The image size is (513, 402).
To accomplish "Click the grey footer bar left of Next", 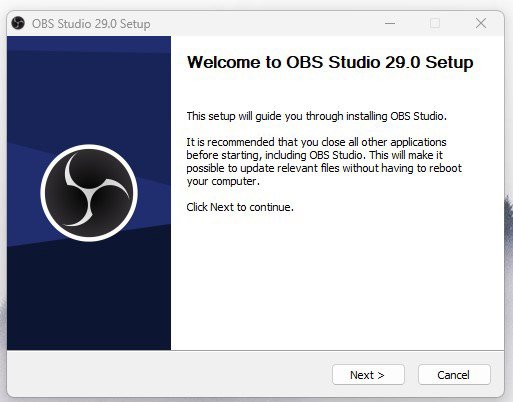I will point(167,374).
